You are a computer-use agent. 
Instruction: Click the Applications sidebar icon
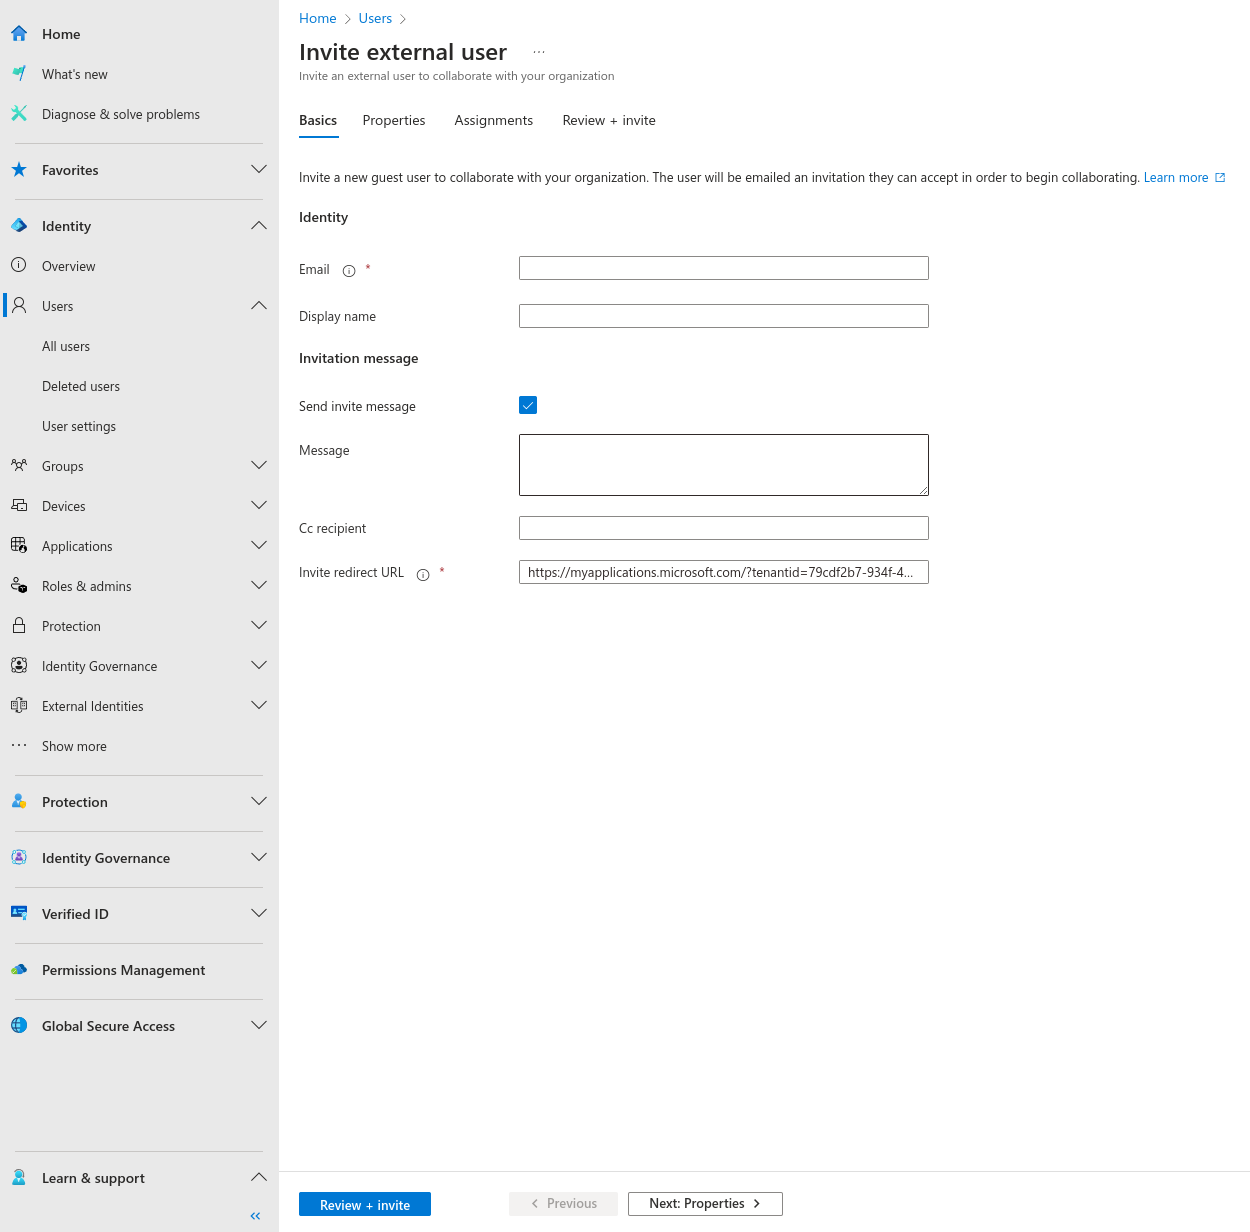tap(19, 545)
